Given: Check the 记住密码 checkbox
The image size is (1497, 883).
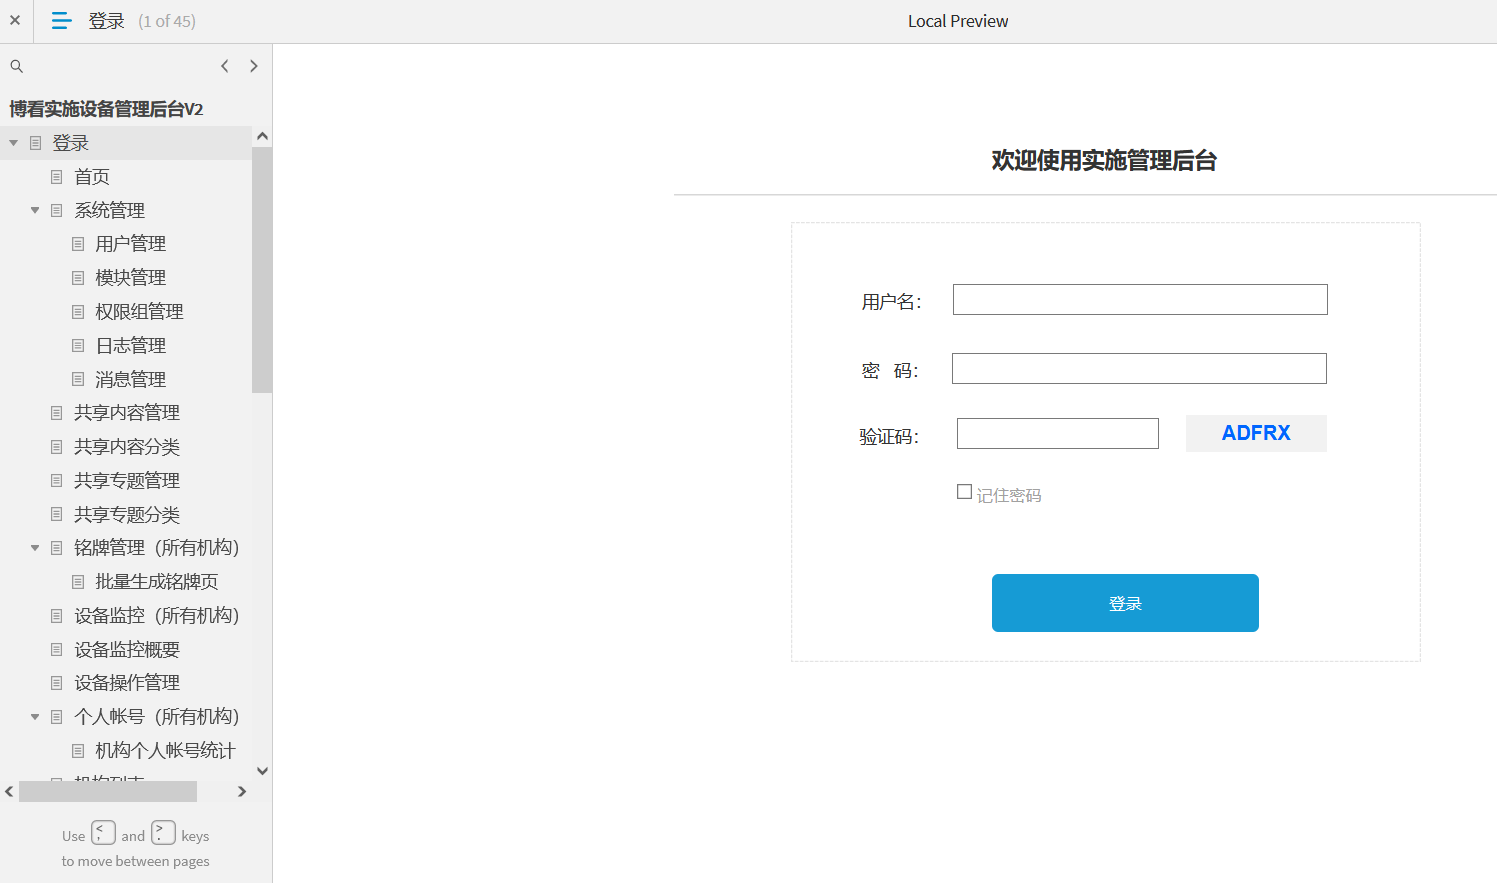Looking at the screenshot, I should pos(965,492).
